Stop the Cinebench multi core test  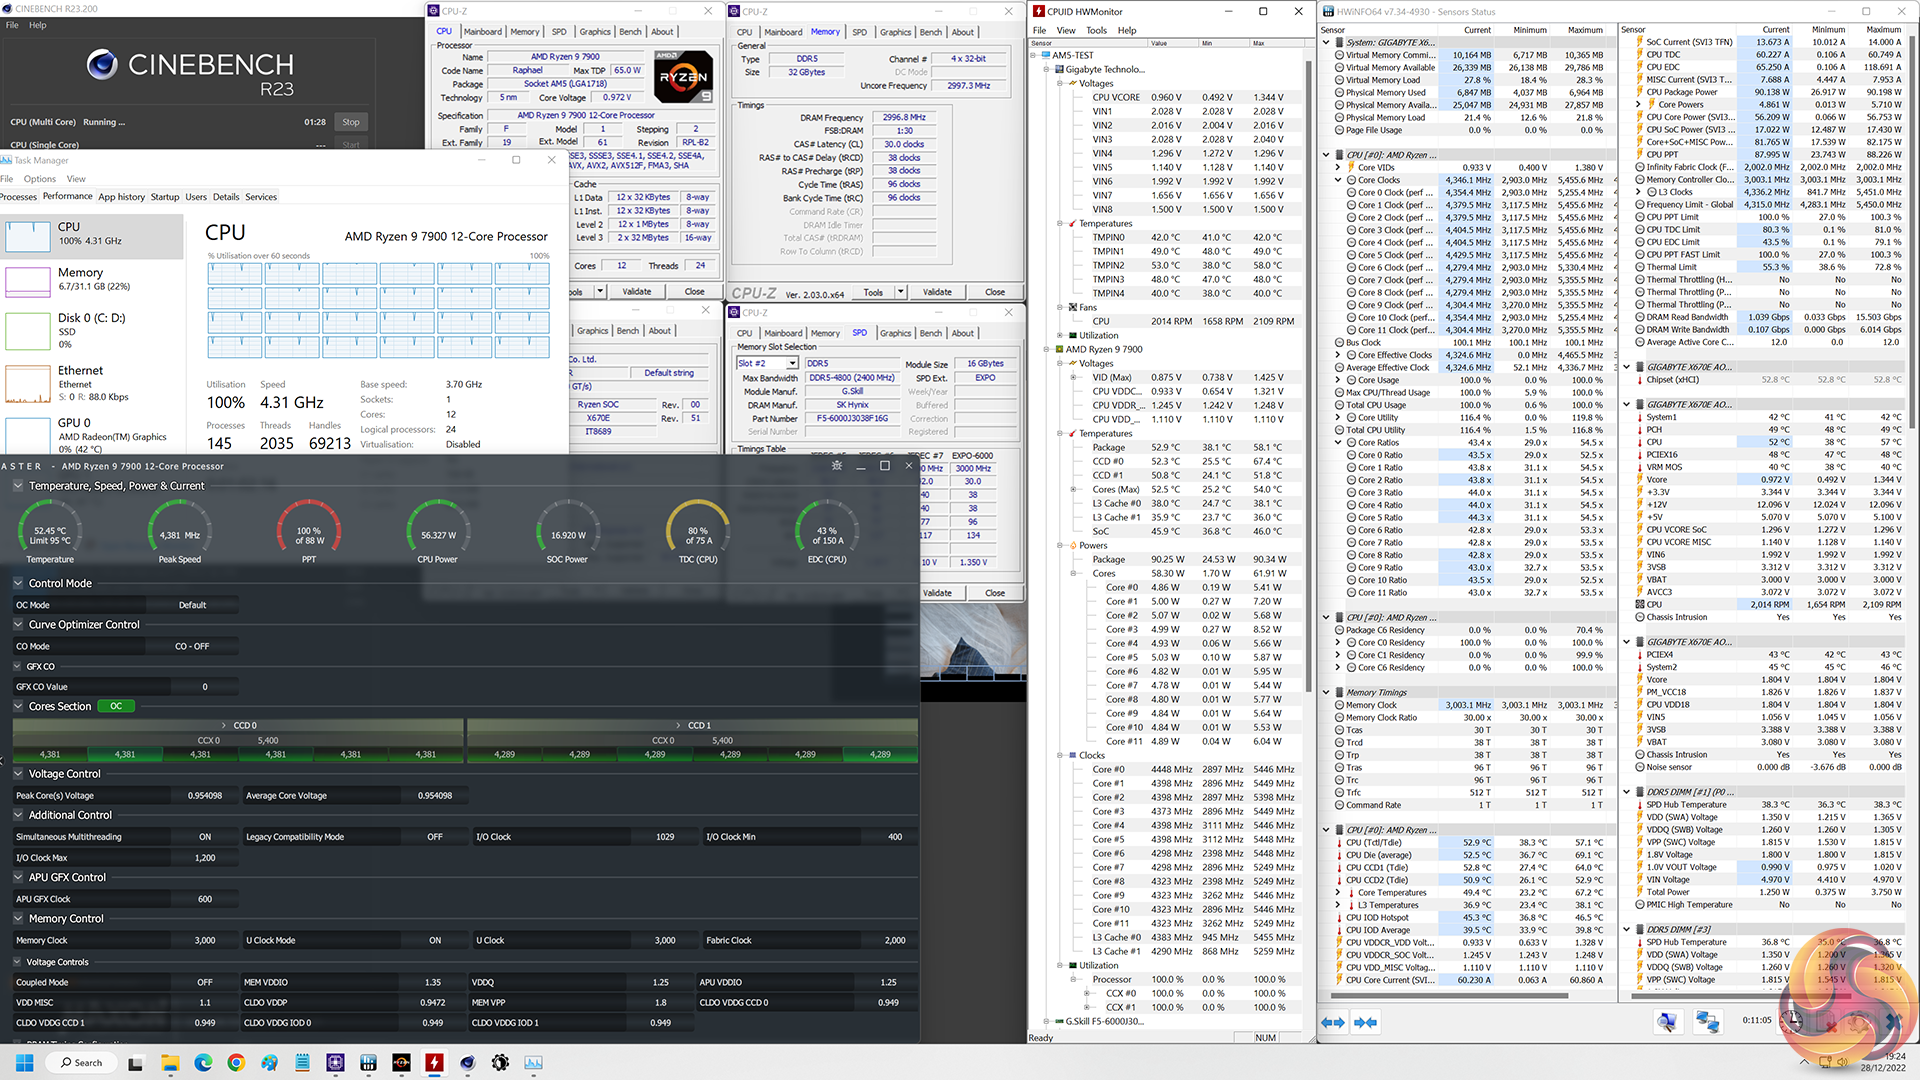[x=350, y=122]
